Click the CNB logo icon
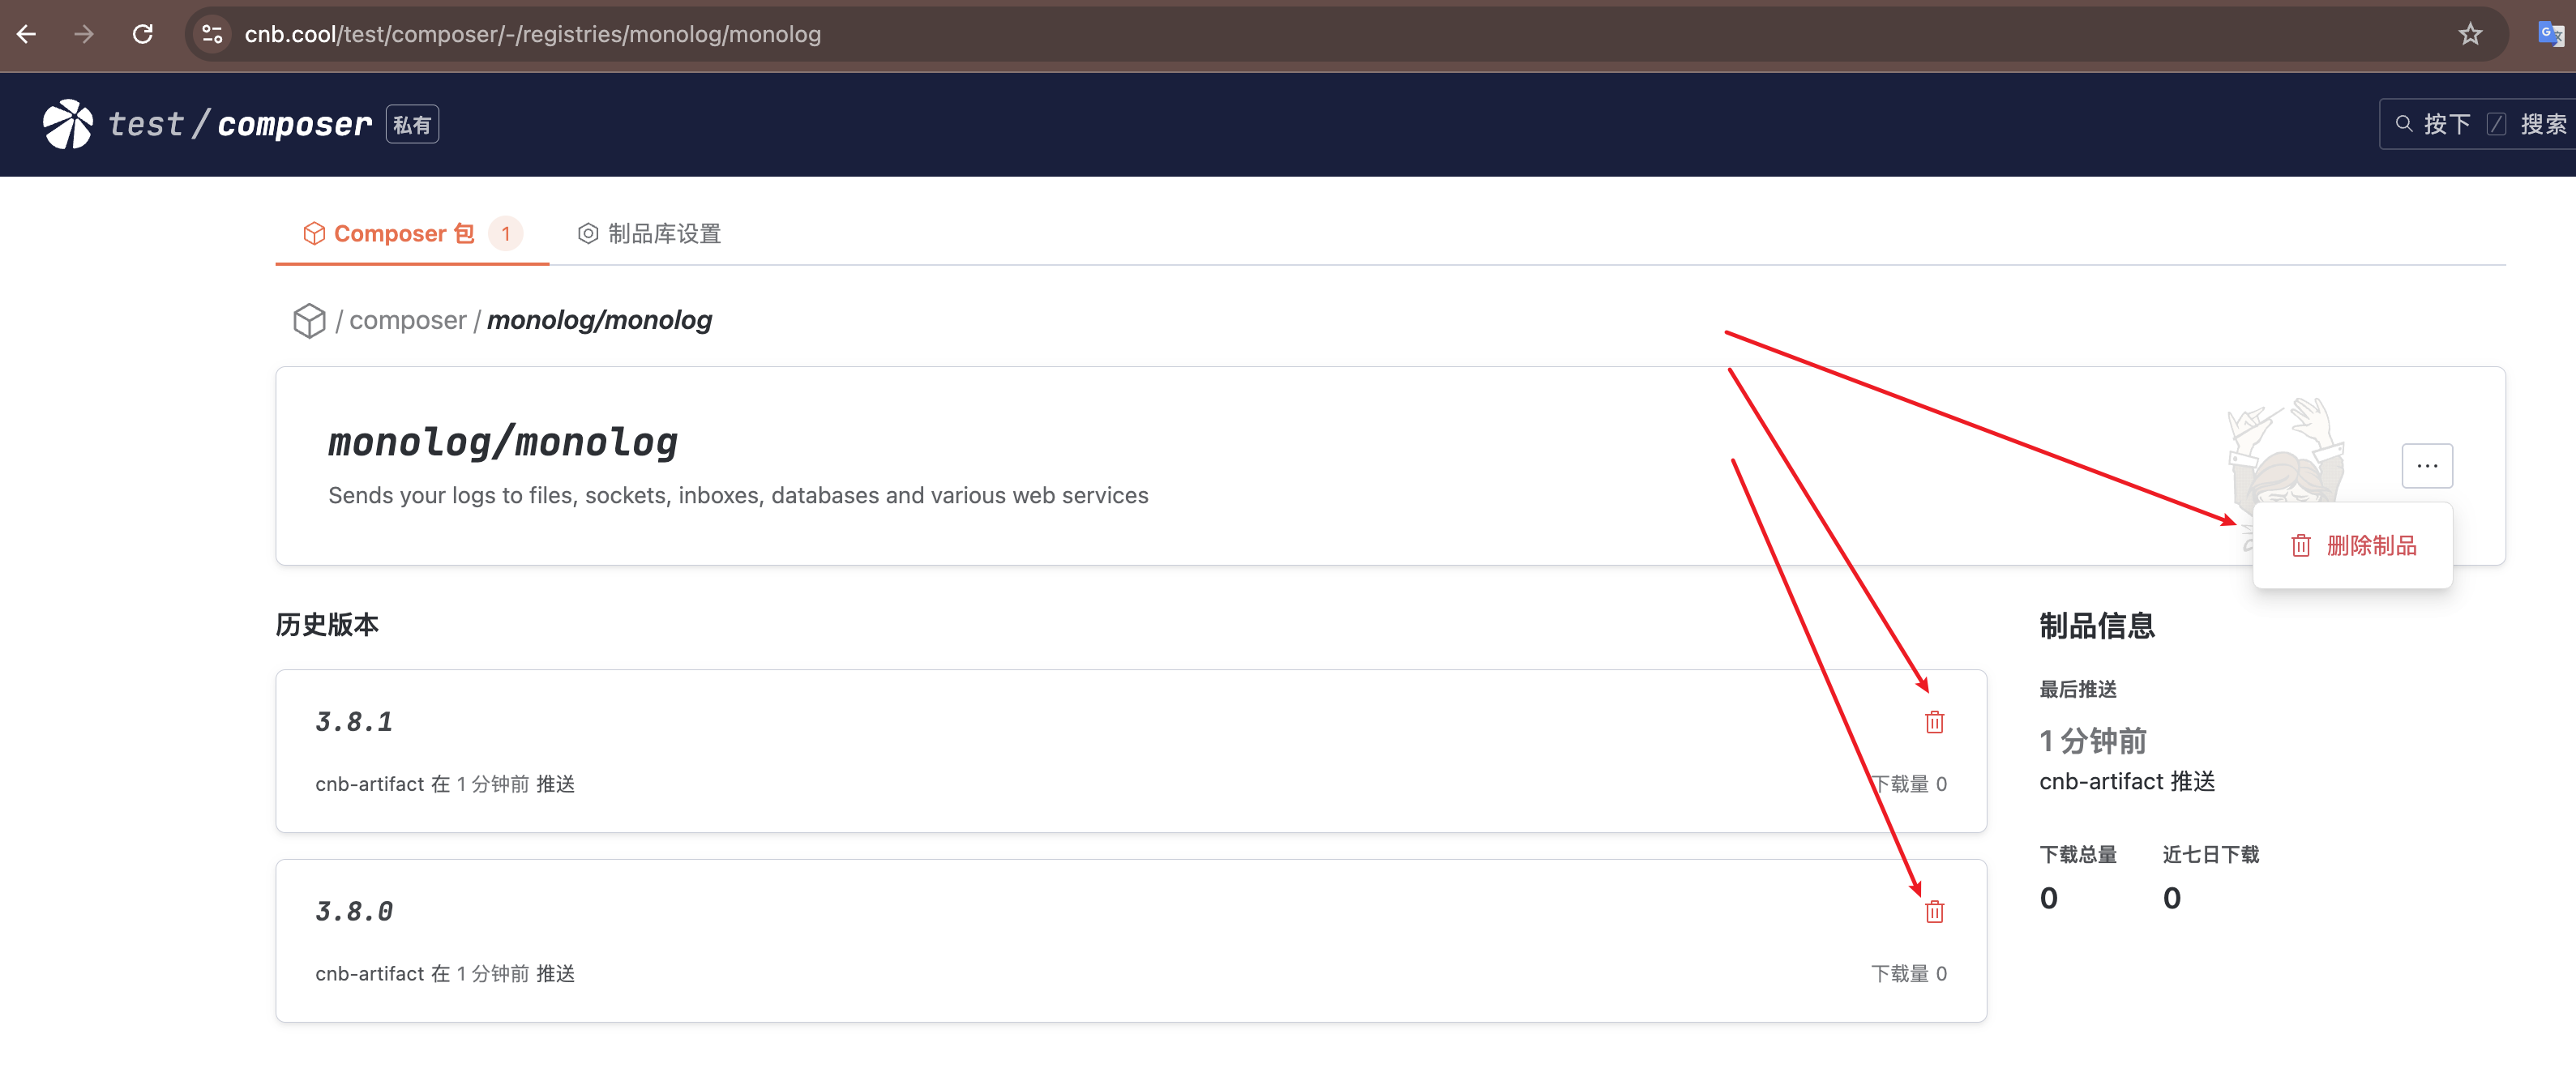Viewport: 2576px width, 1081px height. (68, 124)
